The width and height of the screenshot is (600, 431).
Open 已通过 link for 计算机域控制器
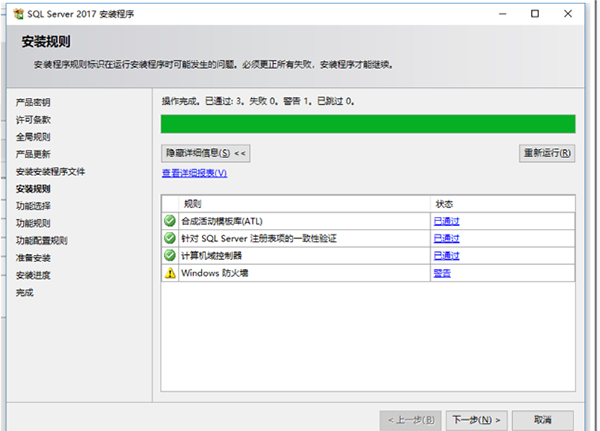point(446,256)
